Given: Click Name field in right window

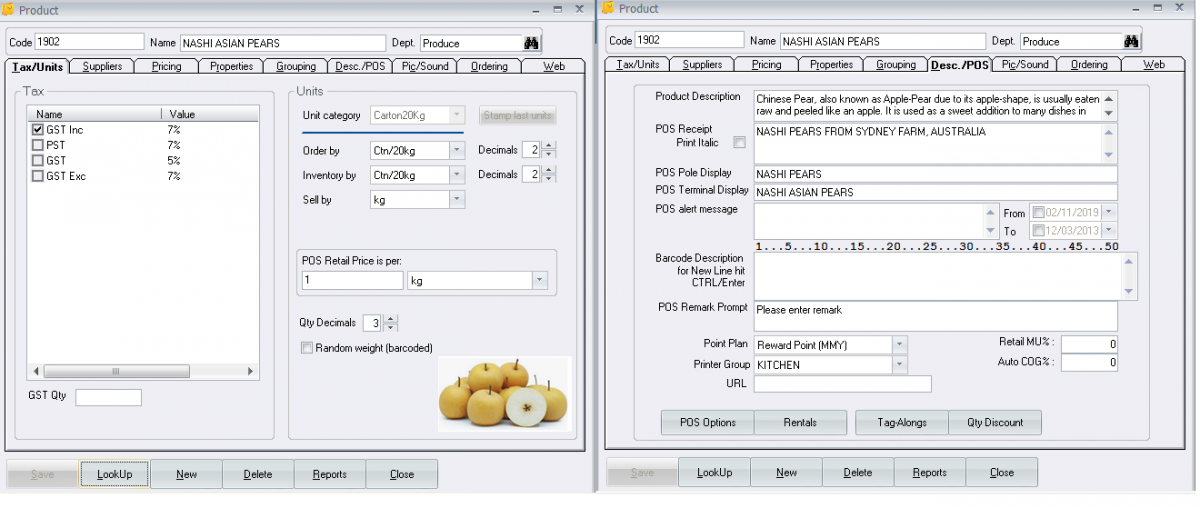Looking at the screenshot, I should click(x=882, y=41).
